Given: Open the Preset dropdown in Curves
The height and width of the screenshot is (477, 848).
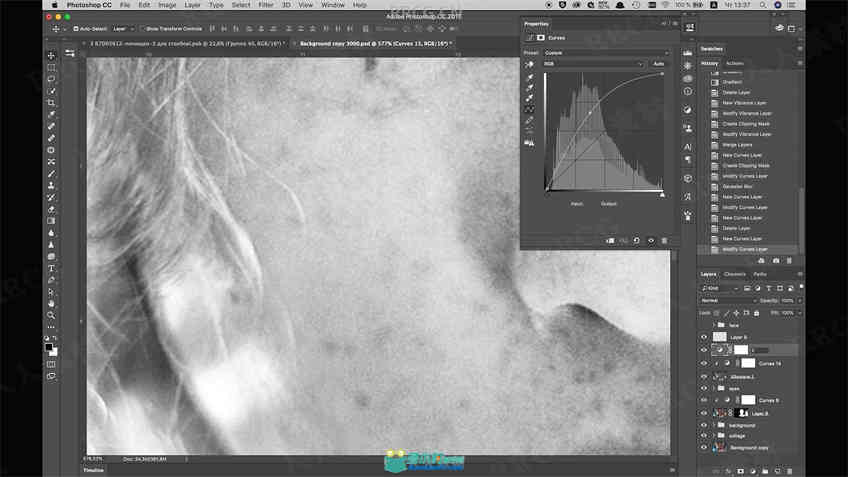Looking at the screenshot, I should pyautogui.click(x=606, y=53).
